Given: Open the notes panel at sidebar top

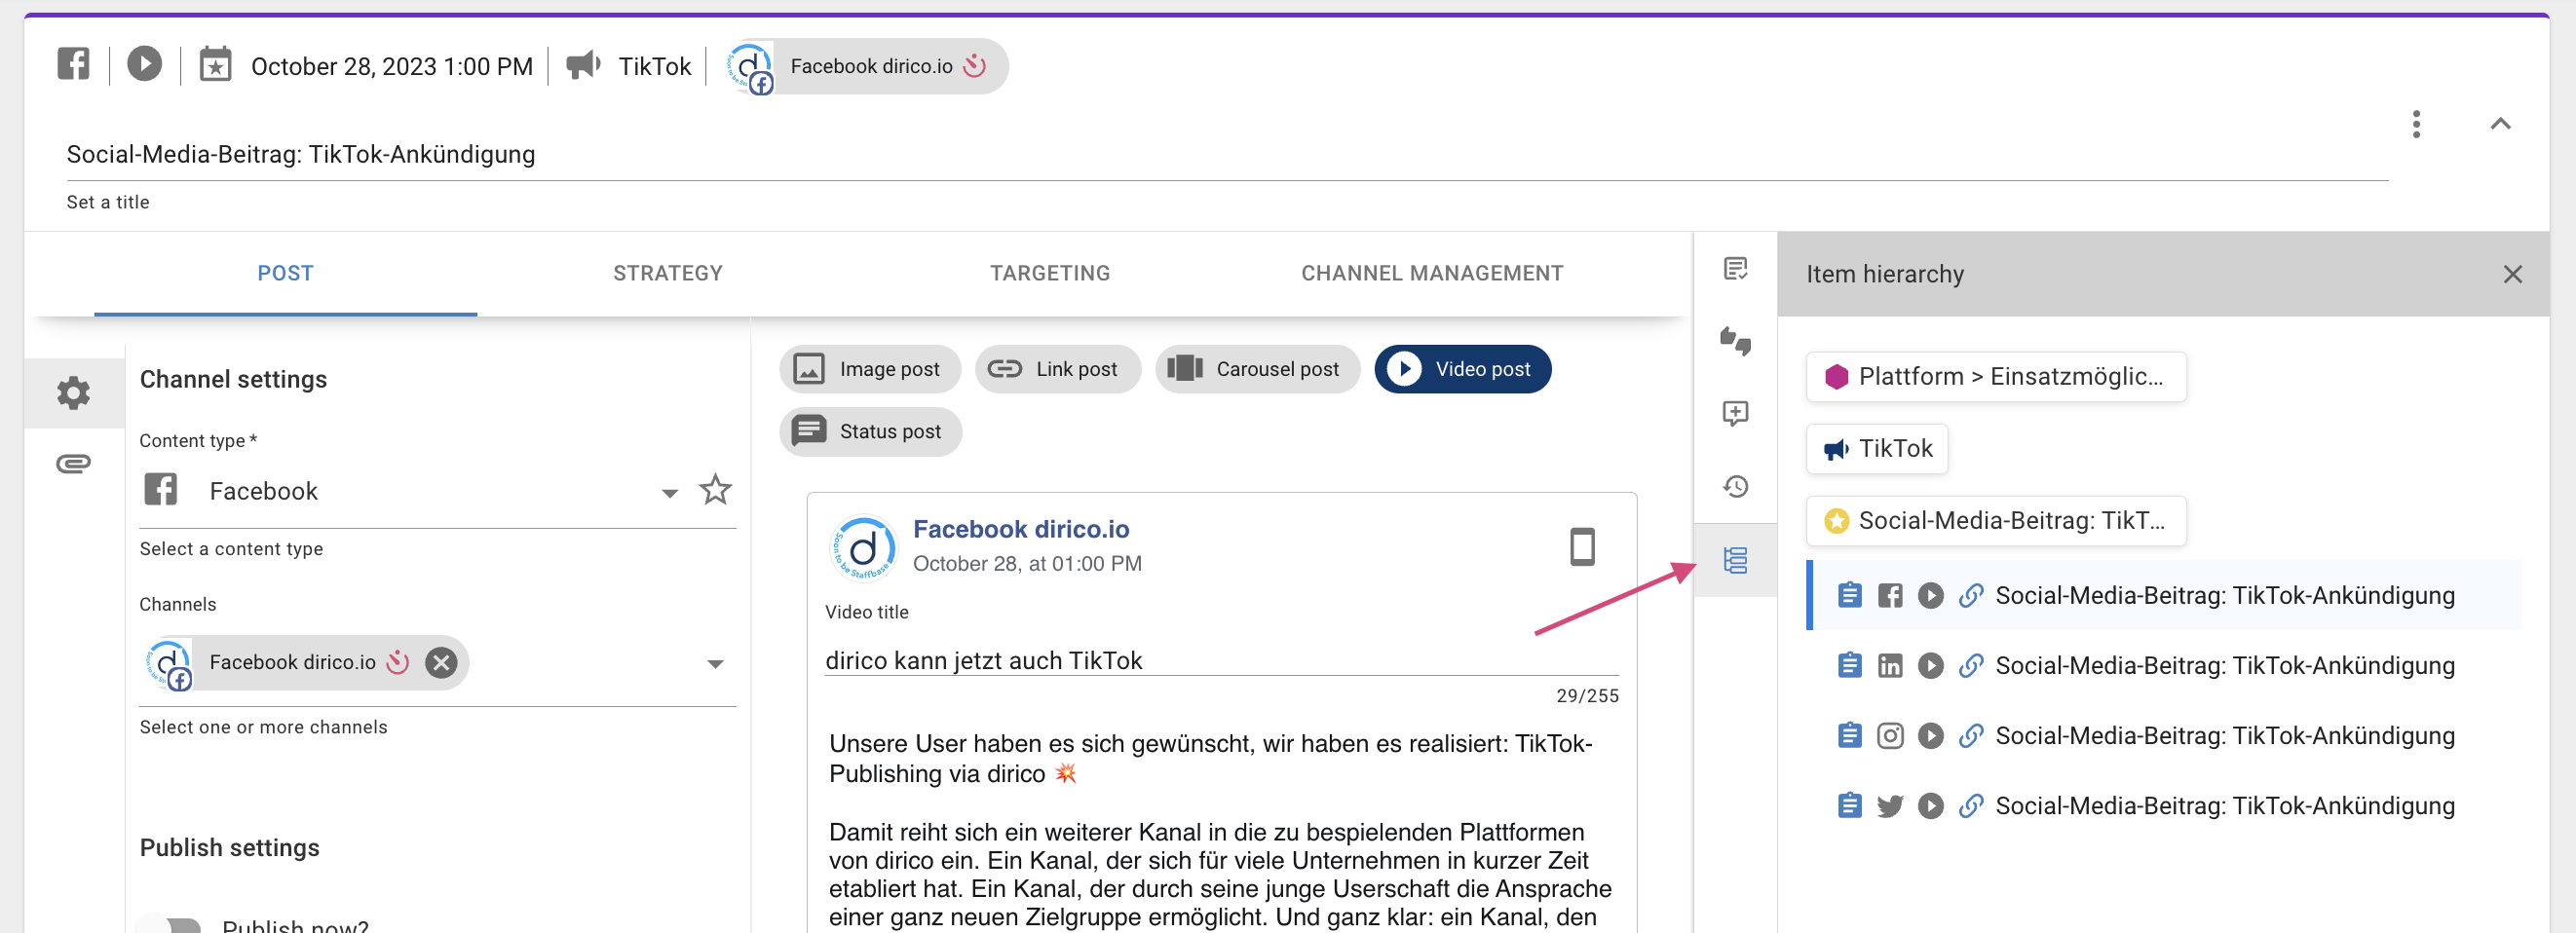Looking at the screenshot, I should pyautogui.click(x=1735, y=269).
